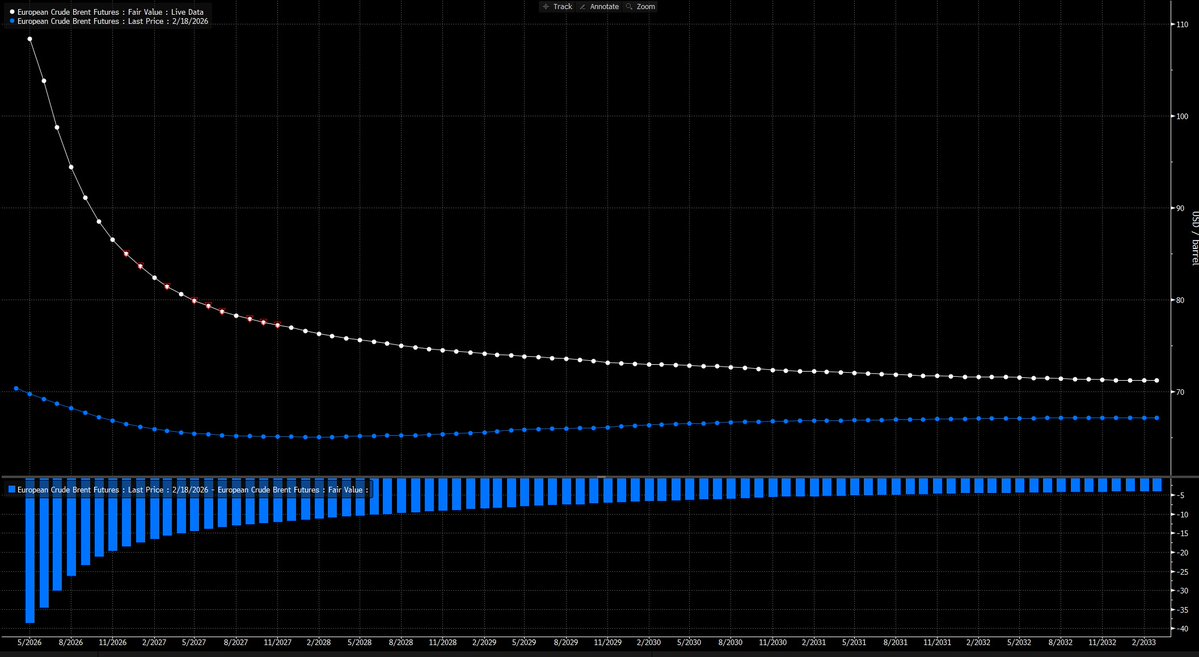Click the last blue Last Price point
This screenshot has height=657, width=1199.
pos(1157,418)
